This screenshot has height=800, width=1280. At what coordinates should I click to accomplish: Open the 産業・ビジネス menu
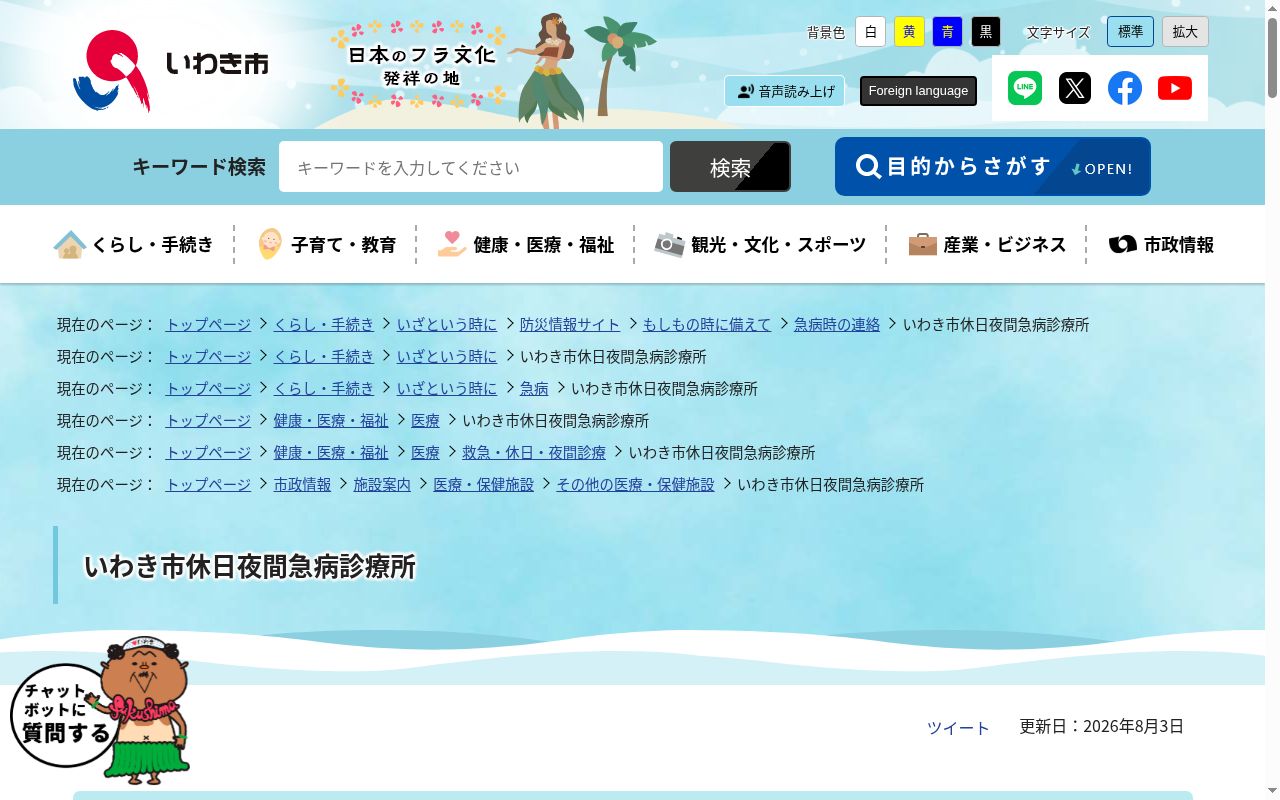pyautogui.click(x=987, y=244)
